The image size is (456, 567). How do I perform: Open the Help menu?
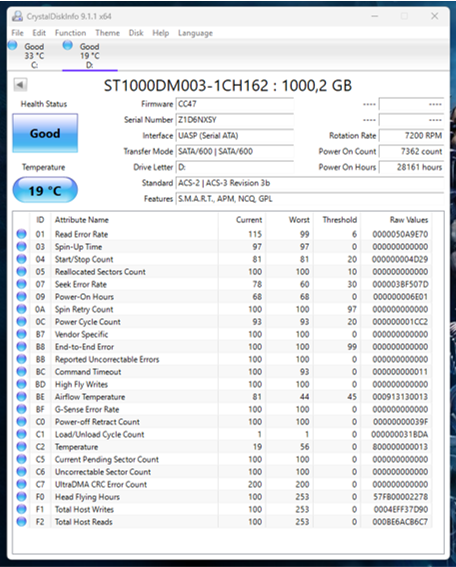click(x=161, y=33)
